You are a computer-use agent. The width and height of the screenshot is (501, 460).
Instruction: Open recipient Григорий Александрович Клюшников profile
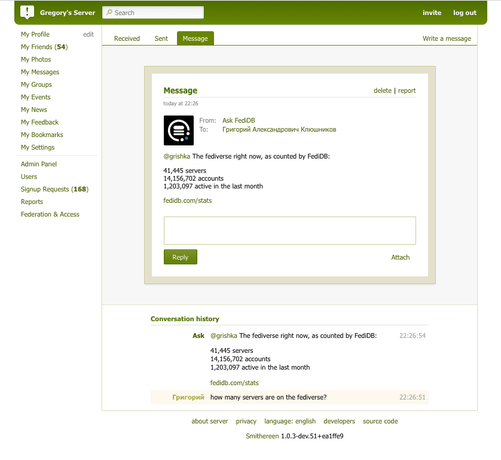click(279, 129)
